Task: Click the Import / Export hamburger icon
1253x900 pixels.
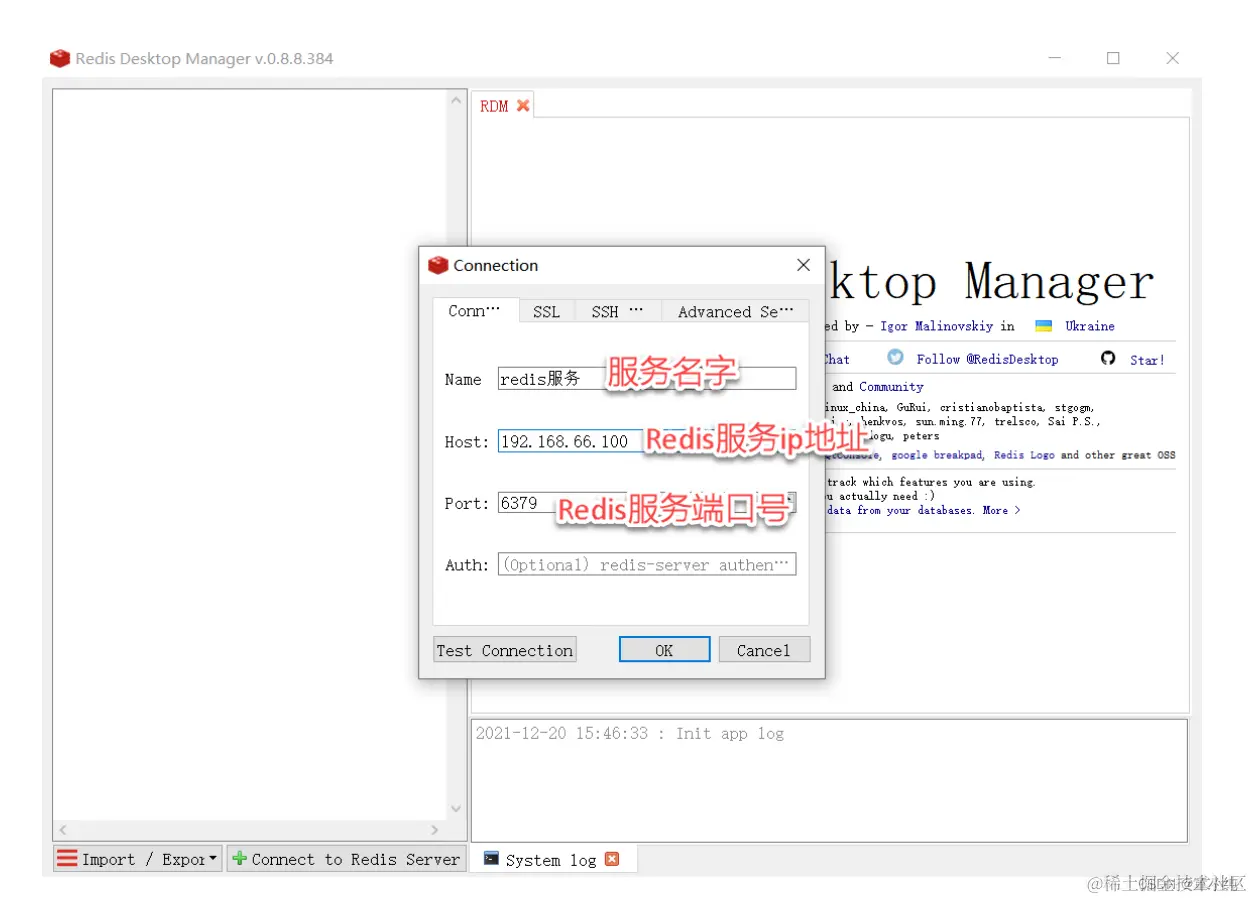Action: 67,859
